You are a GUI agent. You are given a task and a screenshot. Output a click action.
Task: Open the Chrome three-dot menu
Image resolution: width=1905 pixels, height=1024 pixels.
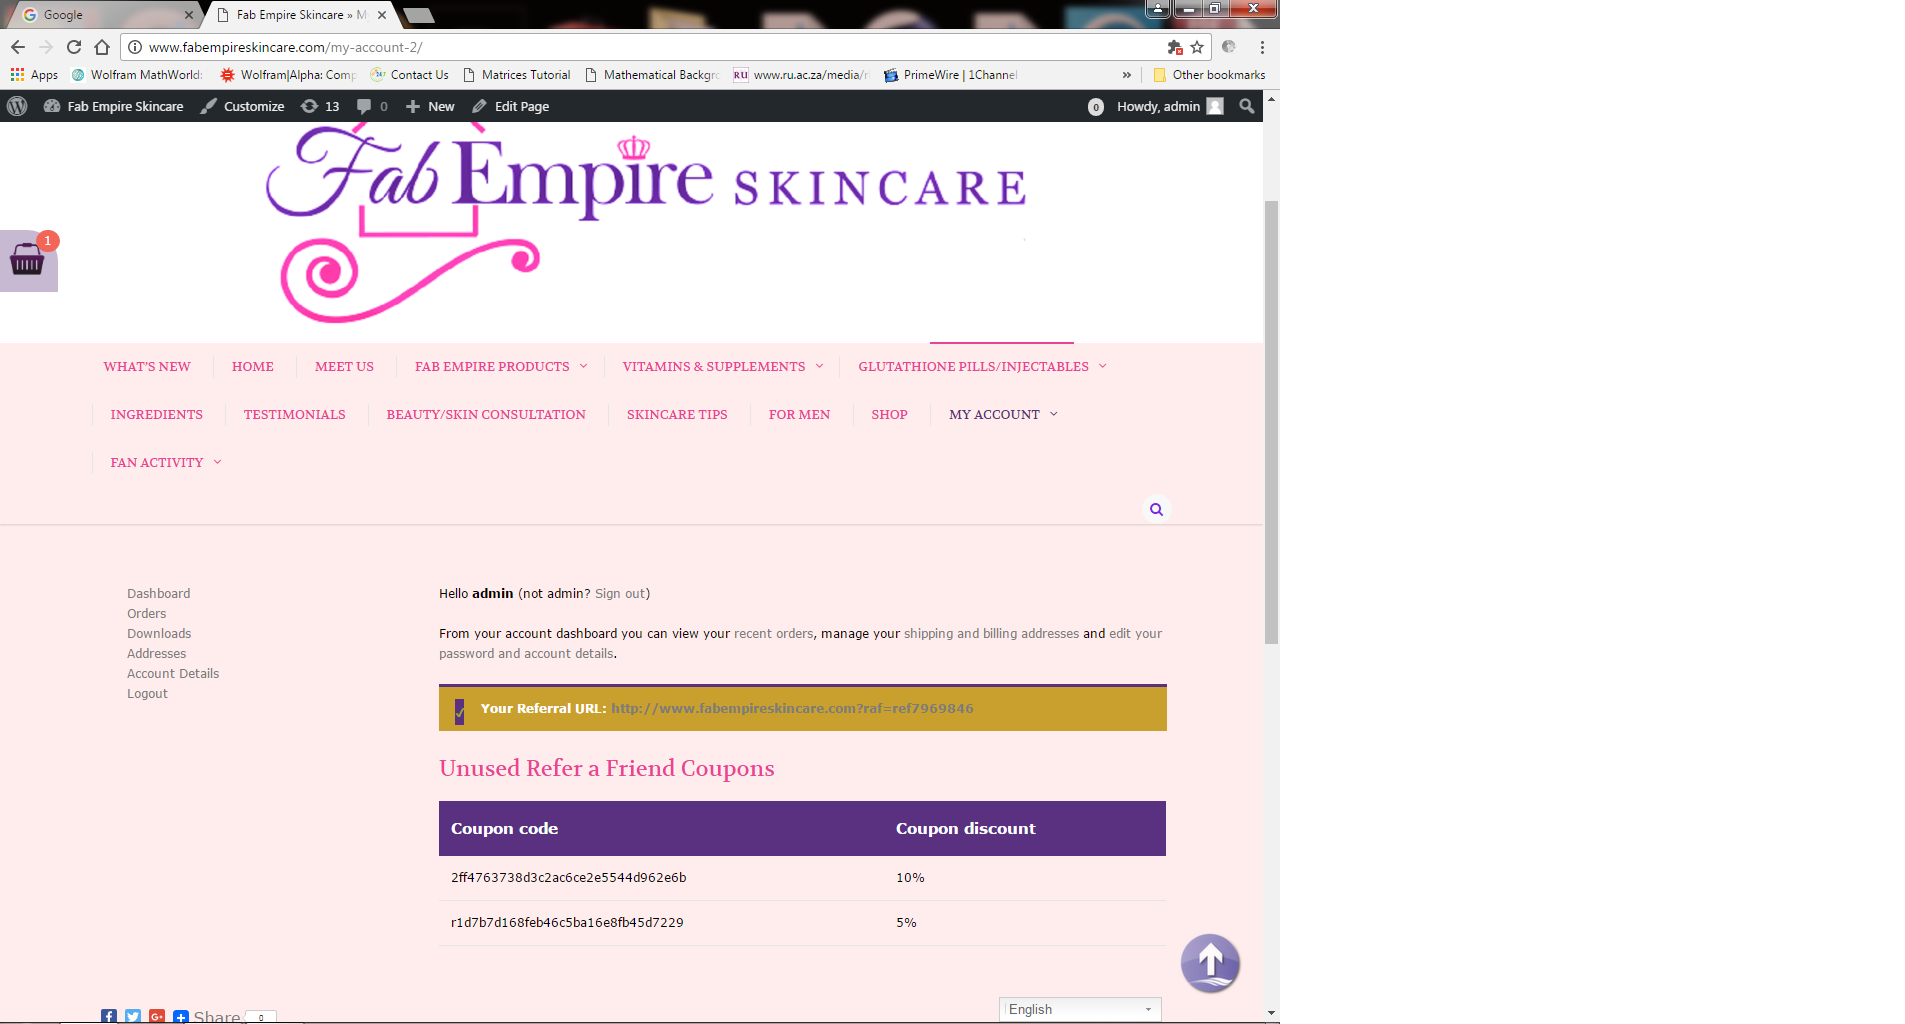click(x=1262, y=47)
